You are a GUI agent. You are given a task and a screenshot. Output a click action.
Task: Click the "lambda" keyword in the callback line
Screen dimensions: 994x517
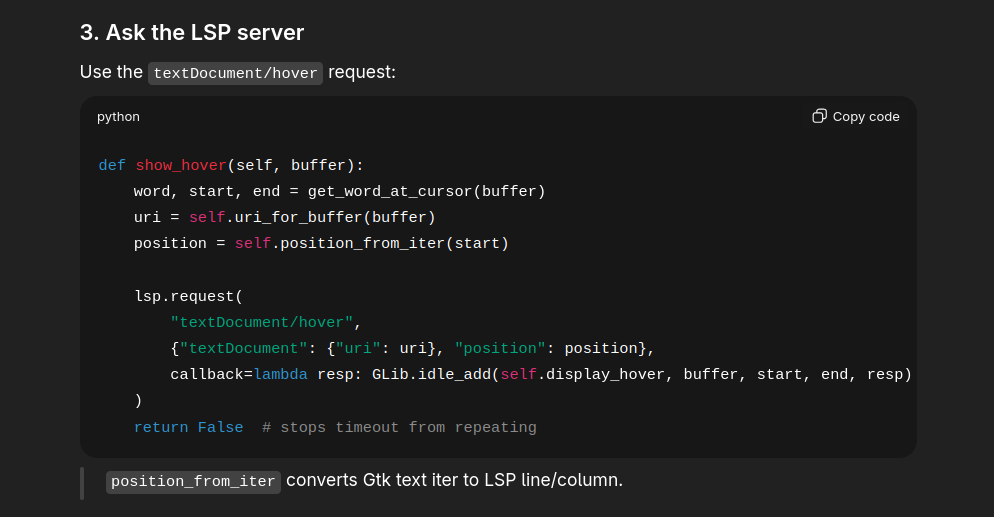281,375
